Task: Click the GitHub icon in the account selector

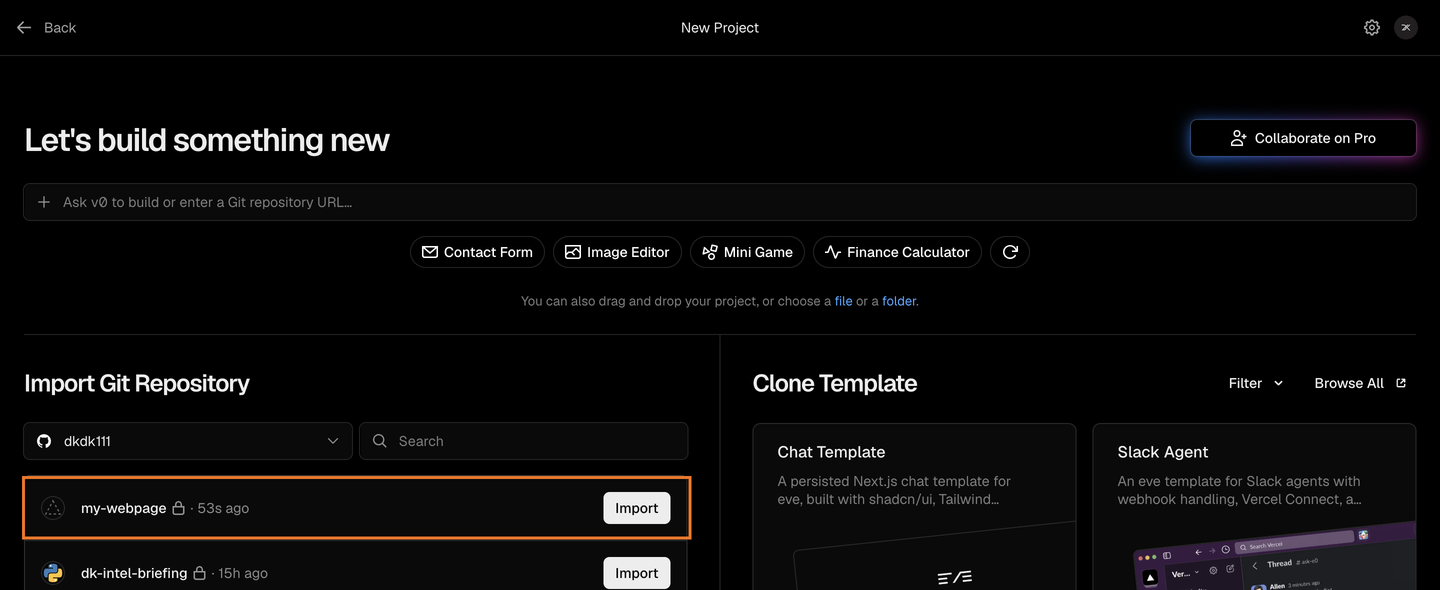Action: pos(44,441)
